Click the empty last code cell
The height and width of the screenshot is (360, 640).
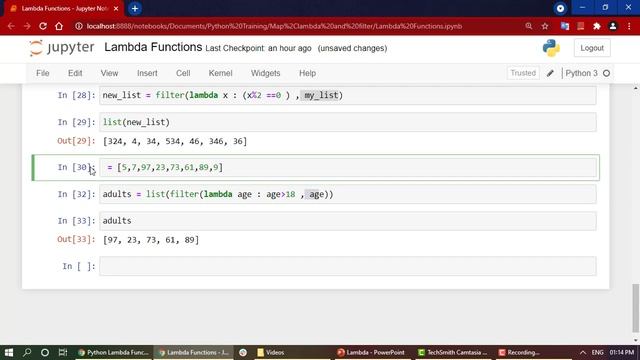(347, 266)
